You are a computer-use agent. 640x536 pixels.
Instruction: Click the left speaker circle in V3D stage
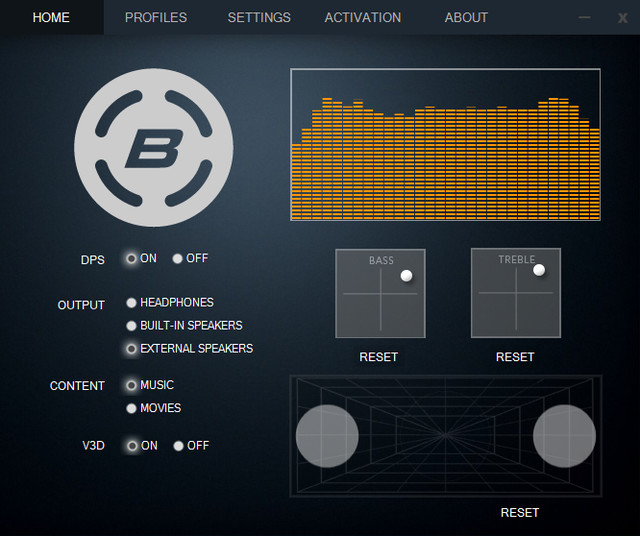(x=327, y=436)
